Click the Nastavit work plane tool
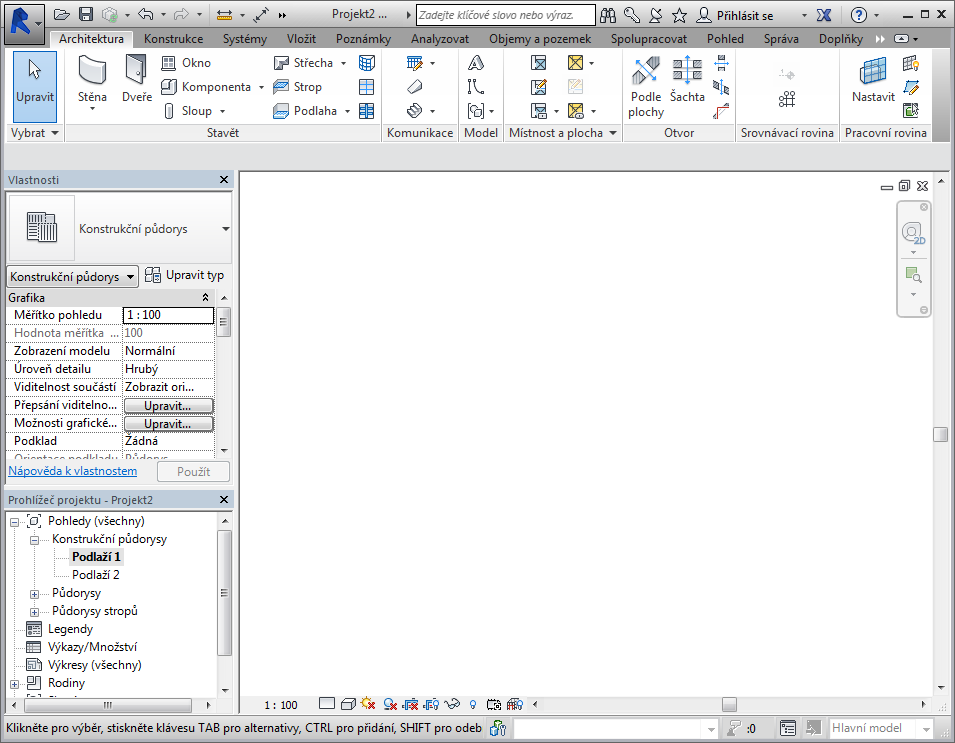 click(873, 79)
